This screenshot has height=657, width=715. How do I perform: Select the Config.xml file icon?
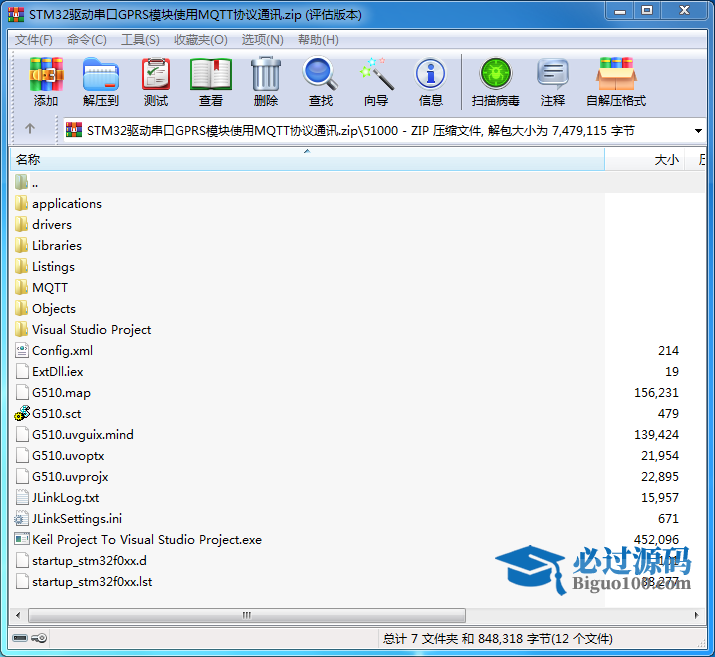[x=22, y=350]
